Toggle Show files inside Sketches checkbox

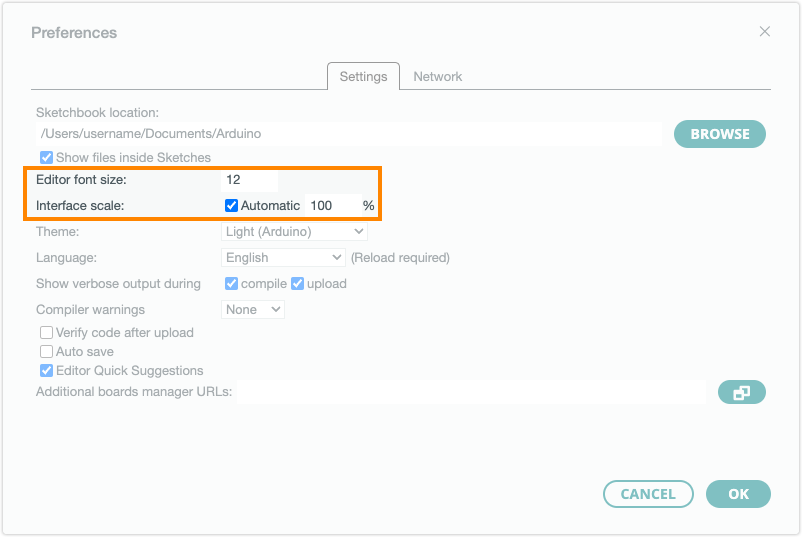pyautogui.click(x=46, y=157)
